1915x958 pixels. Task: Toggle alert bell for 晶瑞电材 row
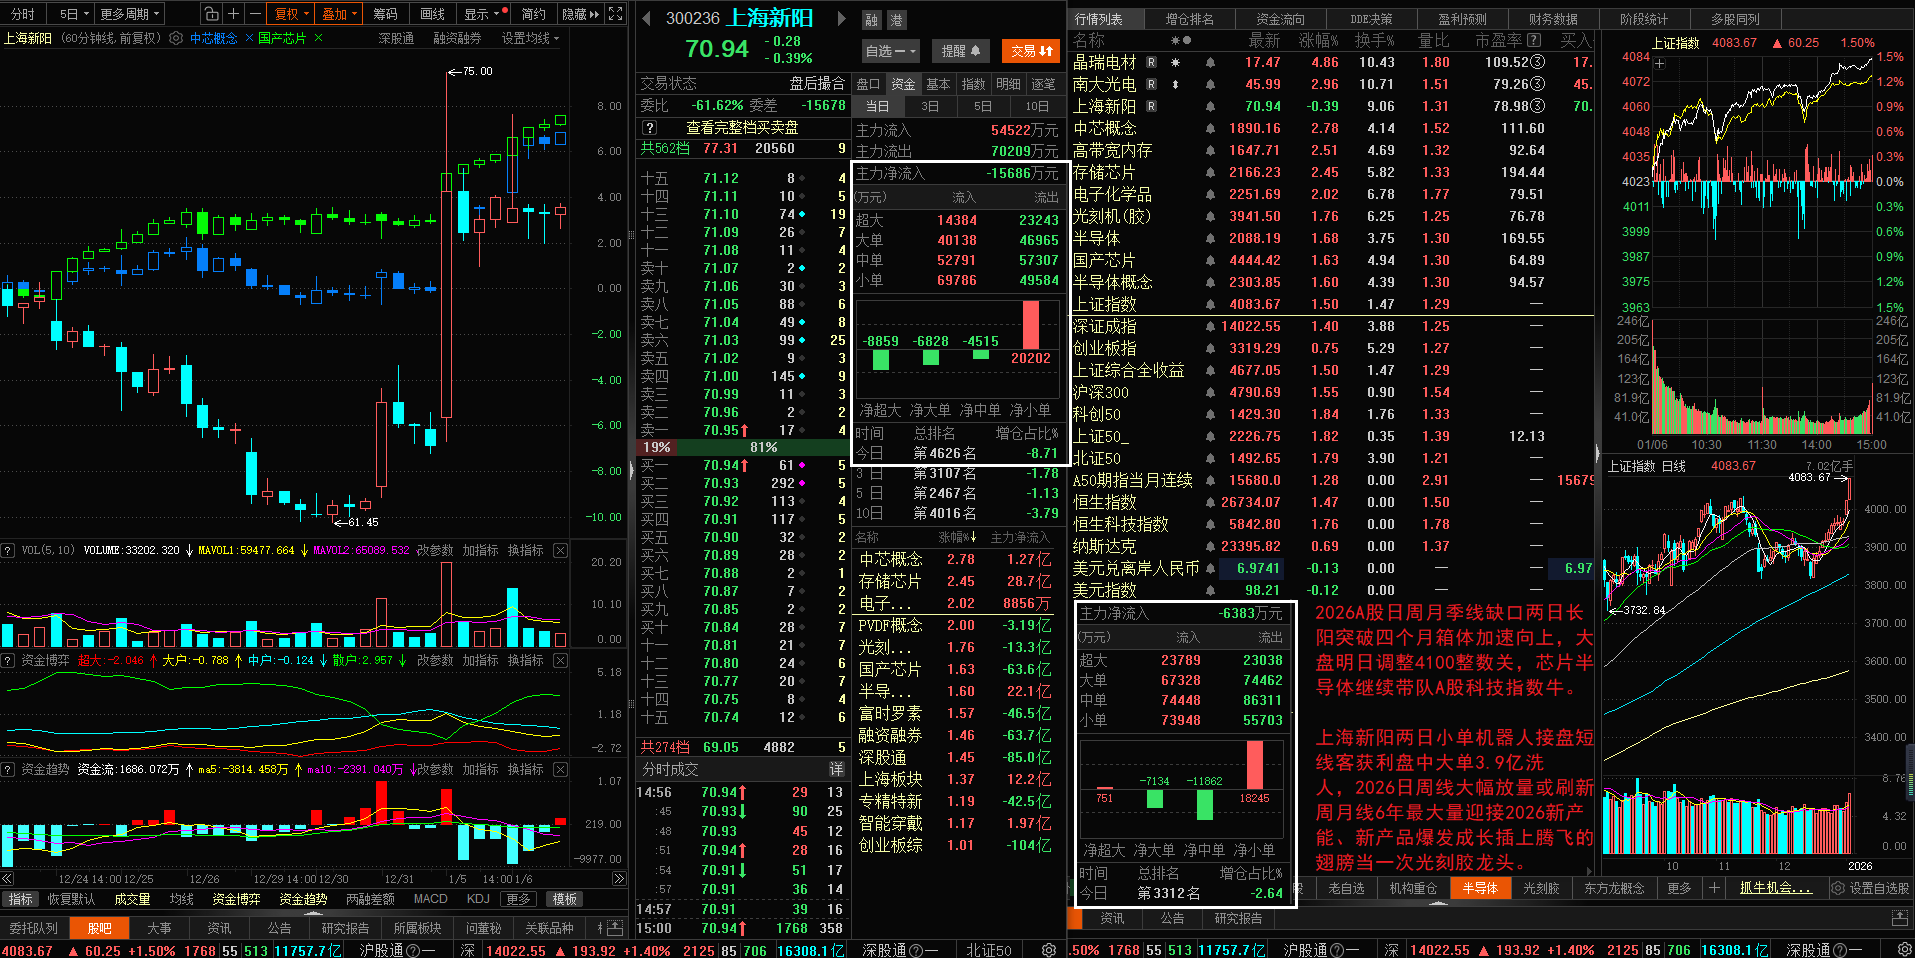pyautogui.click(x=1210, y=62)
